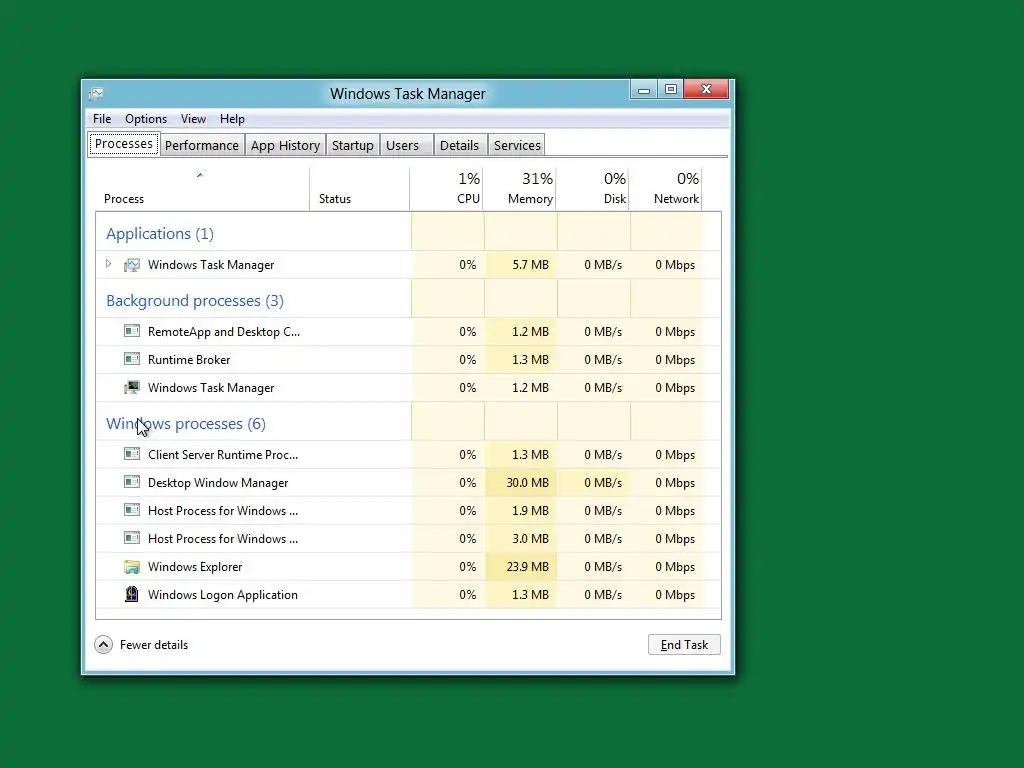This screenshot has height=768, width=1024.
Task: Select the RemoteApp and Desktop C... name
Action: 224,332
